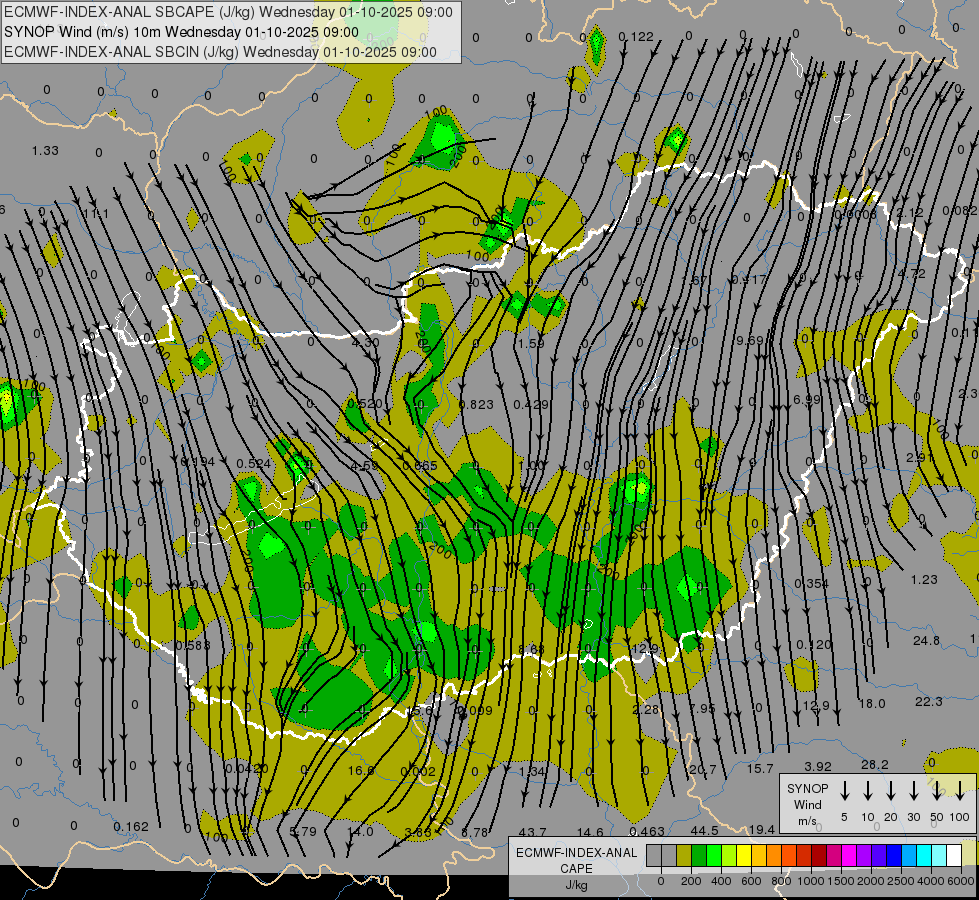Click the '1000' tick in CAPE legend
This screenshot has height=900, width=979.
[810, 881]
